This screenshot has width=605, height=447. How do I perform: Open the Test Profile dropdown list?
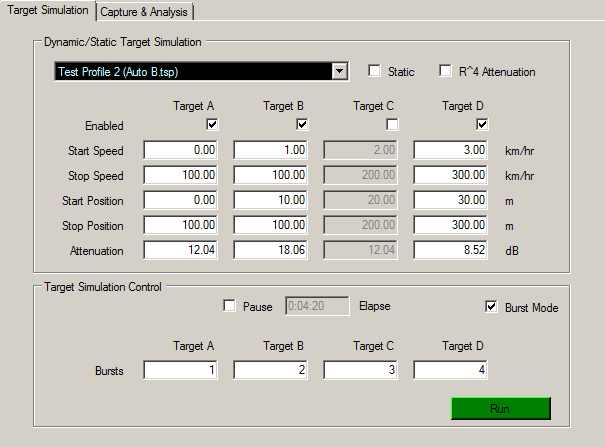(339, 72)
